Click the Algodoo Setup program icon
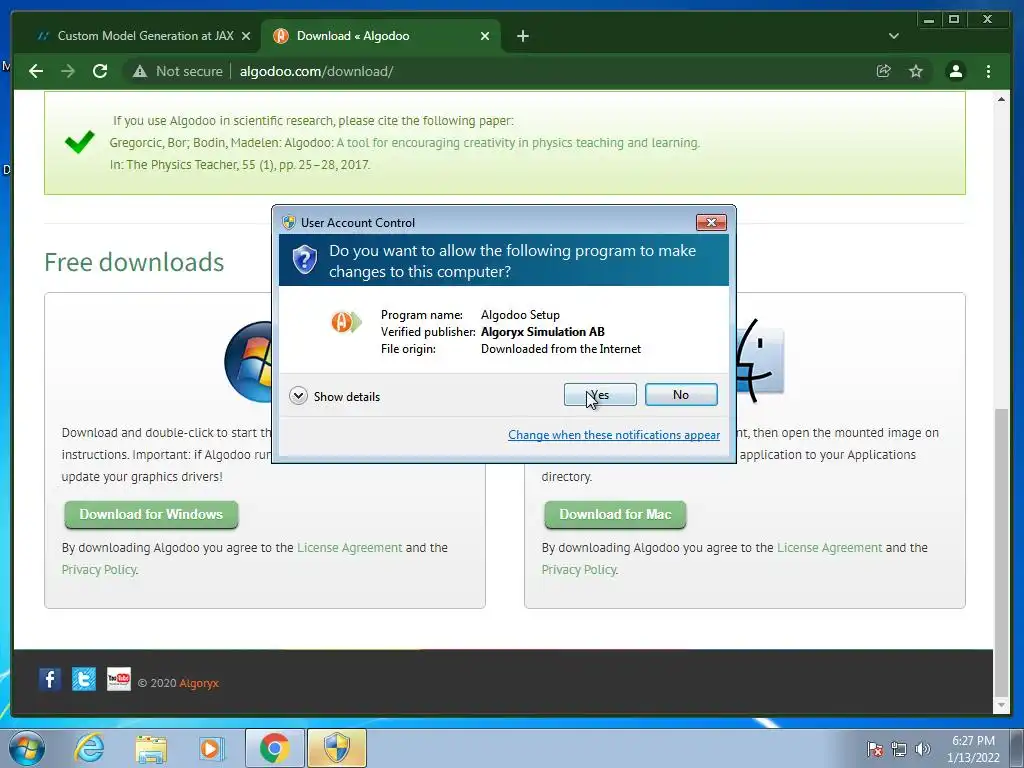 (x=346, y=321)
